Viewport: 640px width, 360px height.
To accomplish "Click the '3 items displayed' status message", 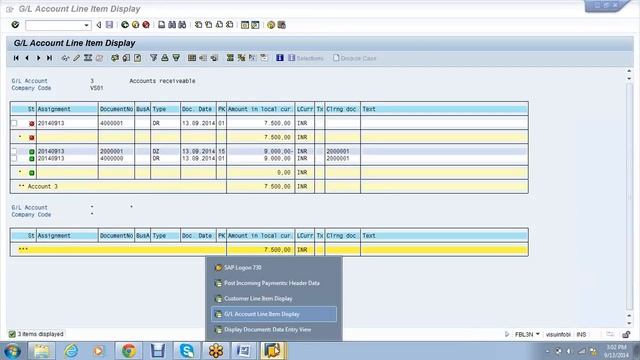I will pyautogui.click(x=40, y=334).
